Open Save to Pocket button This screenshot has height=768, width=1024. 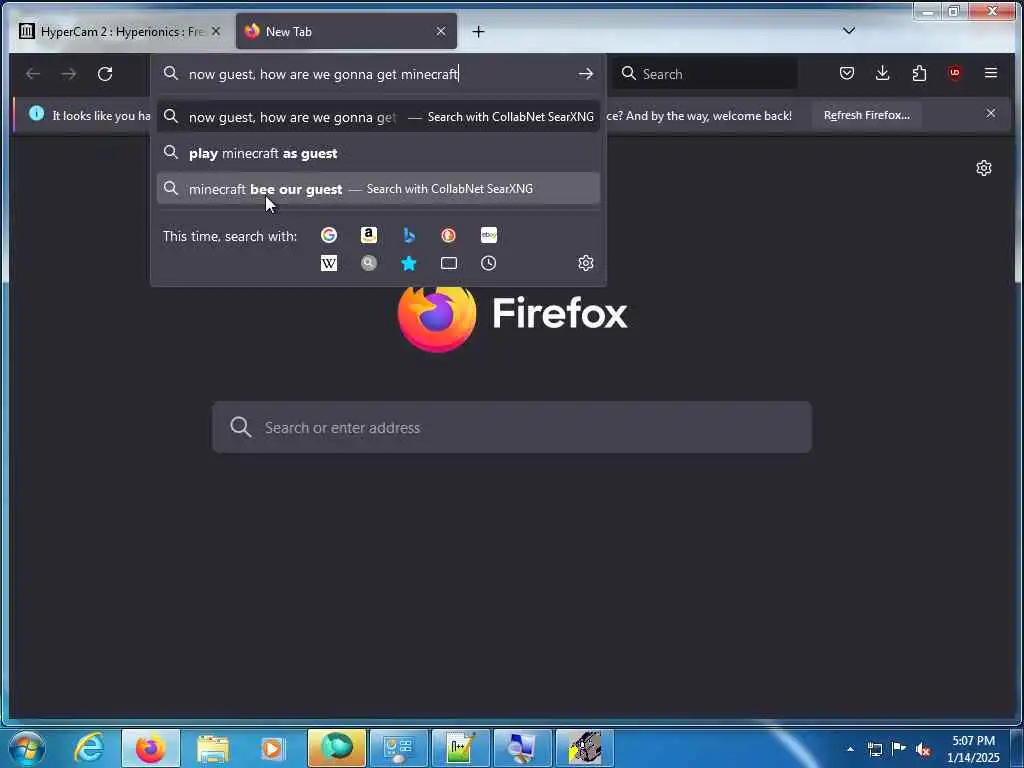pos(847,73)
